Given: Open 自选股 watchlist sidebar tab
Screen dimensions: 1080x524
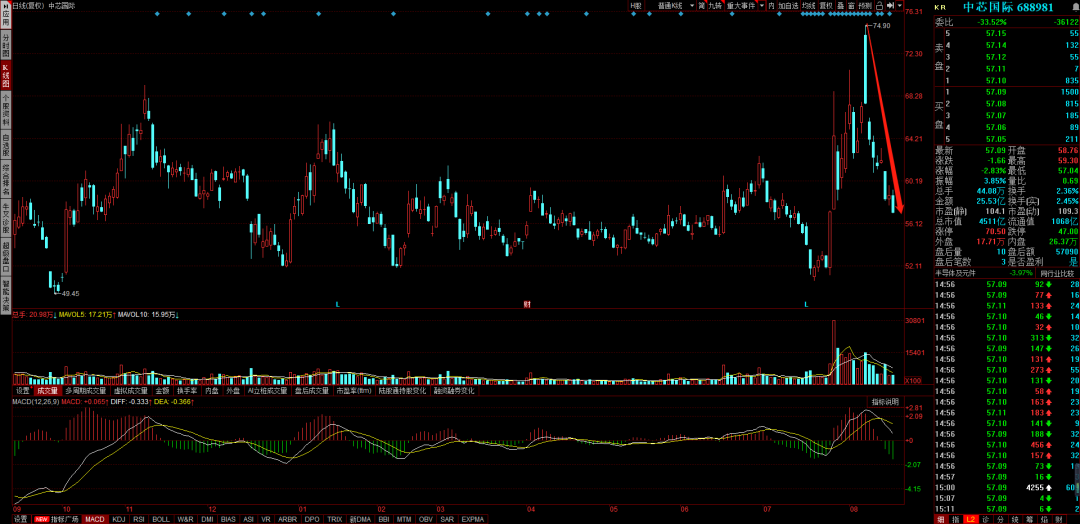Looking at the screenshot, I should point(6,145).
